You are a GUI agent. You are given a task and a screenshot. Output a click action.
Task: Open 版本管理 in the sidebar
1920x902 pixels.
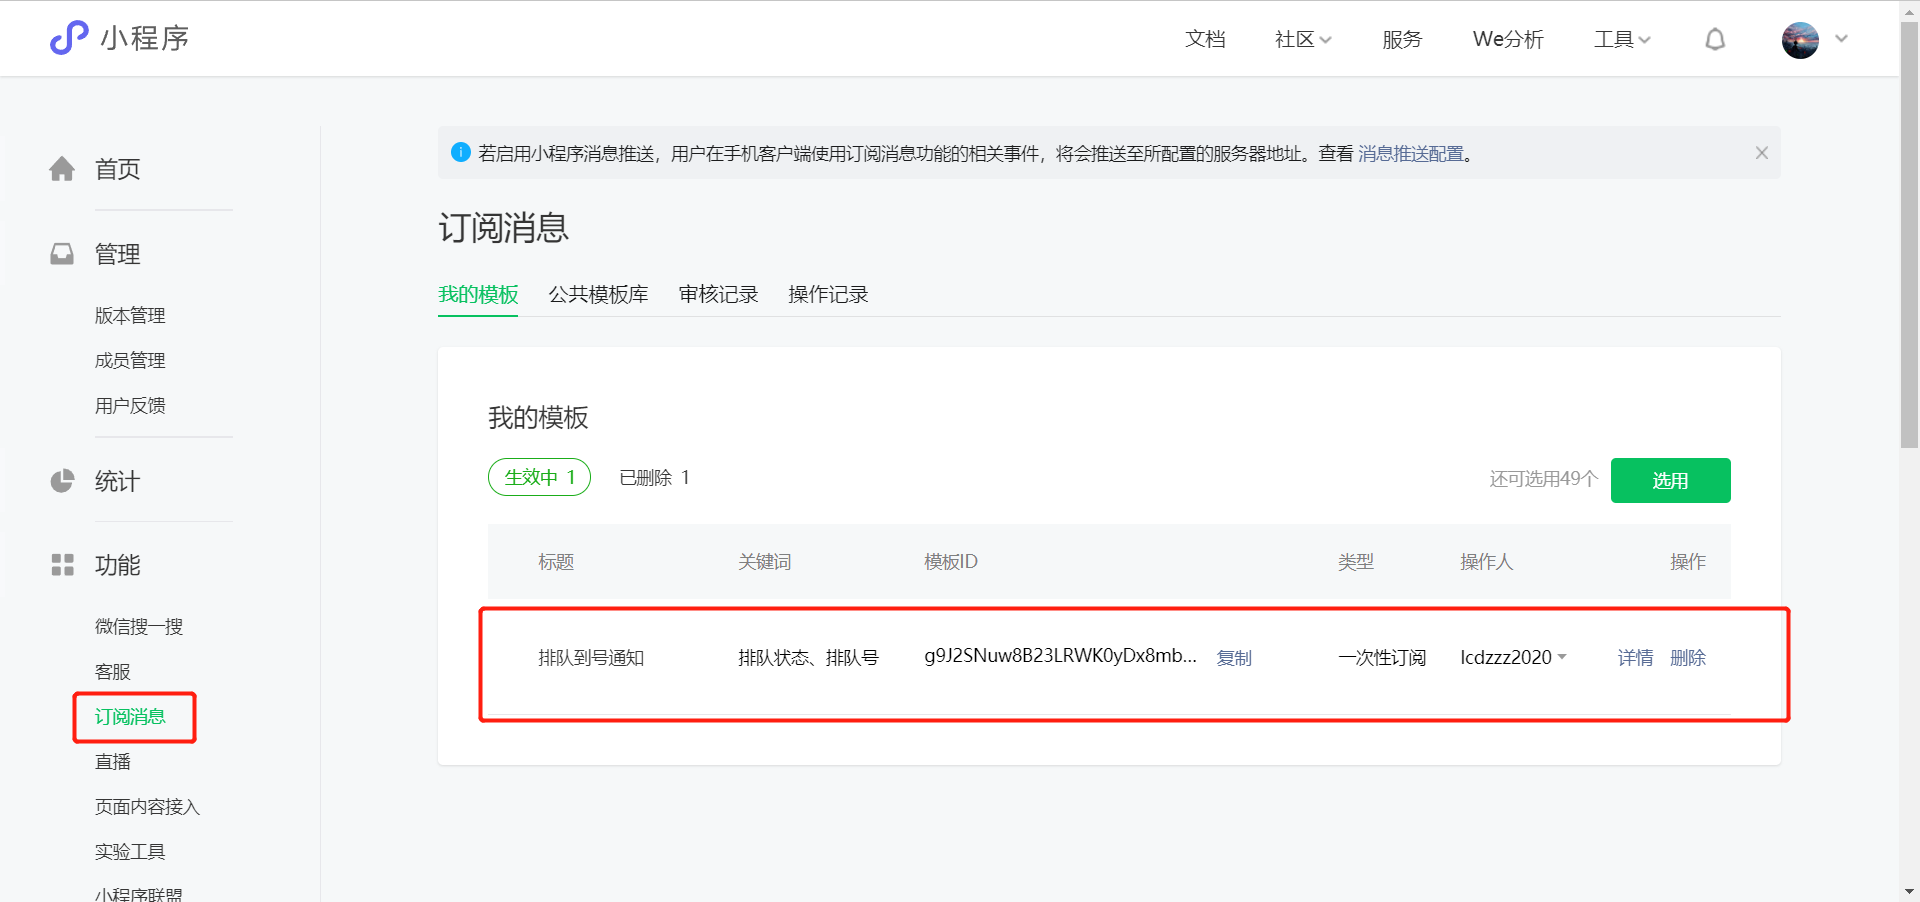(130, 315)
